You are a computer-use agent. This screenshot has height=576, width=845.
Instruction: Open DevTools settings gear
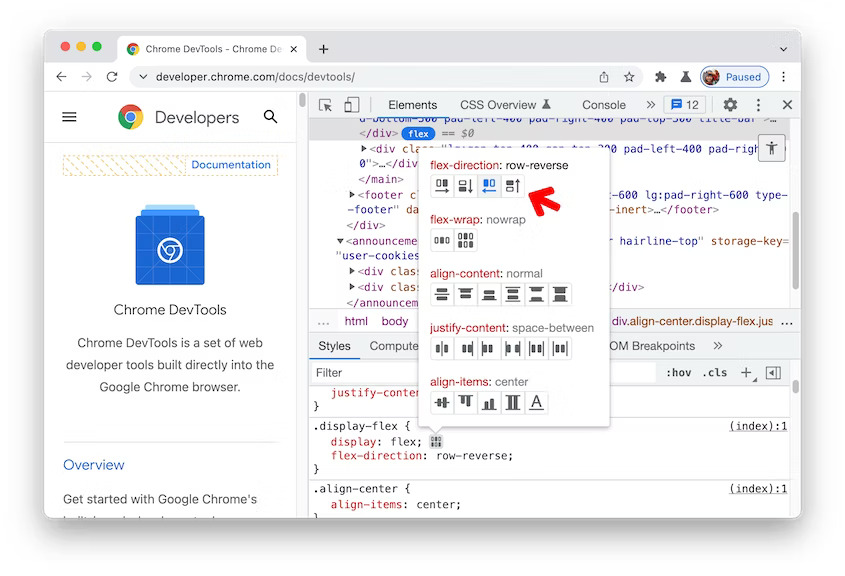pyautogui.click(x=730, y=104)
